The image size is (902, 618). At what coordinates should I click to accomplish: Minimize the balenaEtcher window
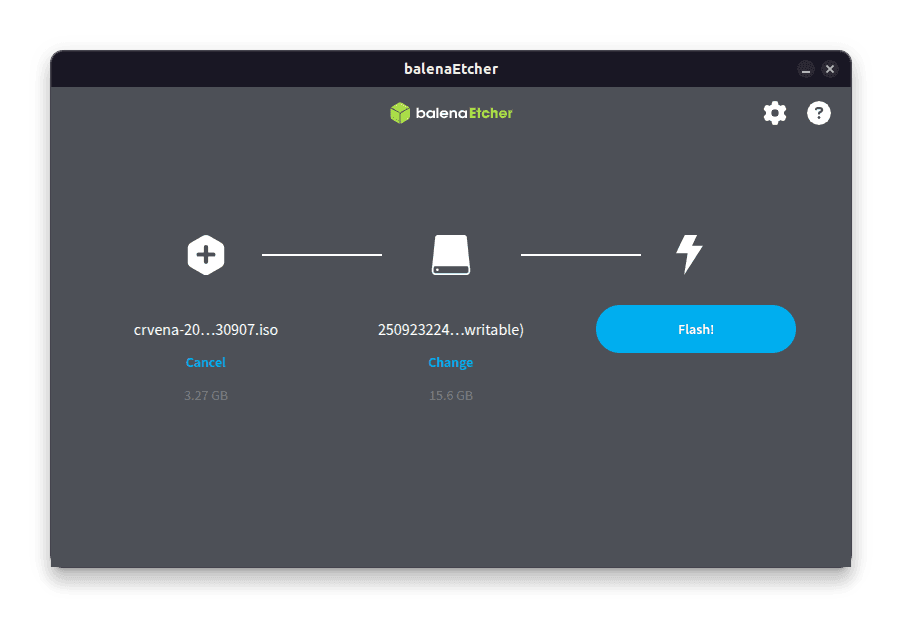click(805, 69)
